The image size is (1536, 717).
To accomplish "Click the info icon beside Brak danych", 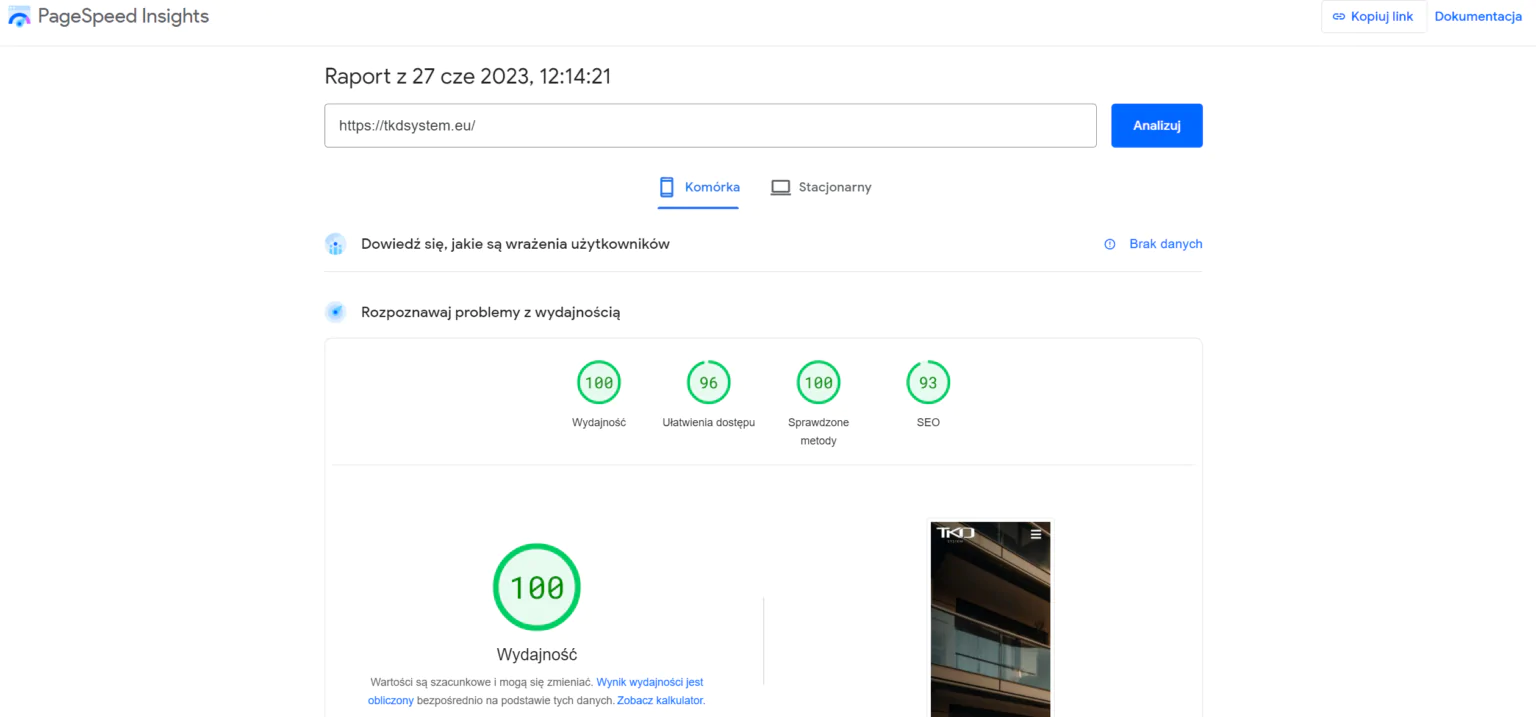I will [1109, 244].
